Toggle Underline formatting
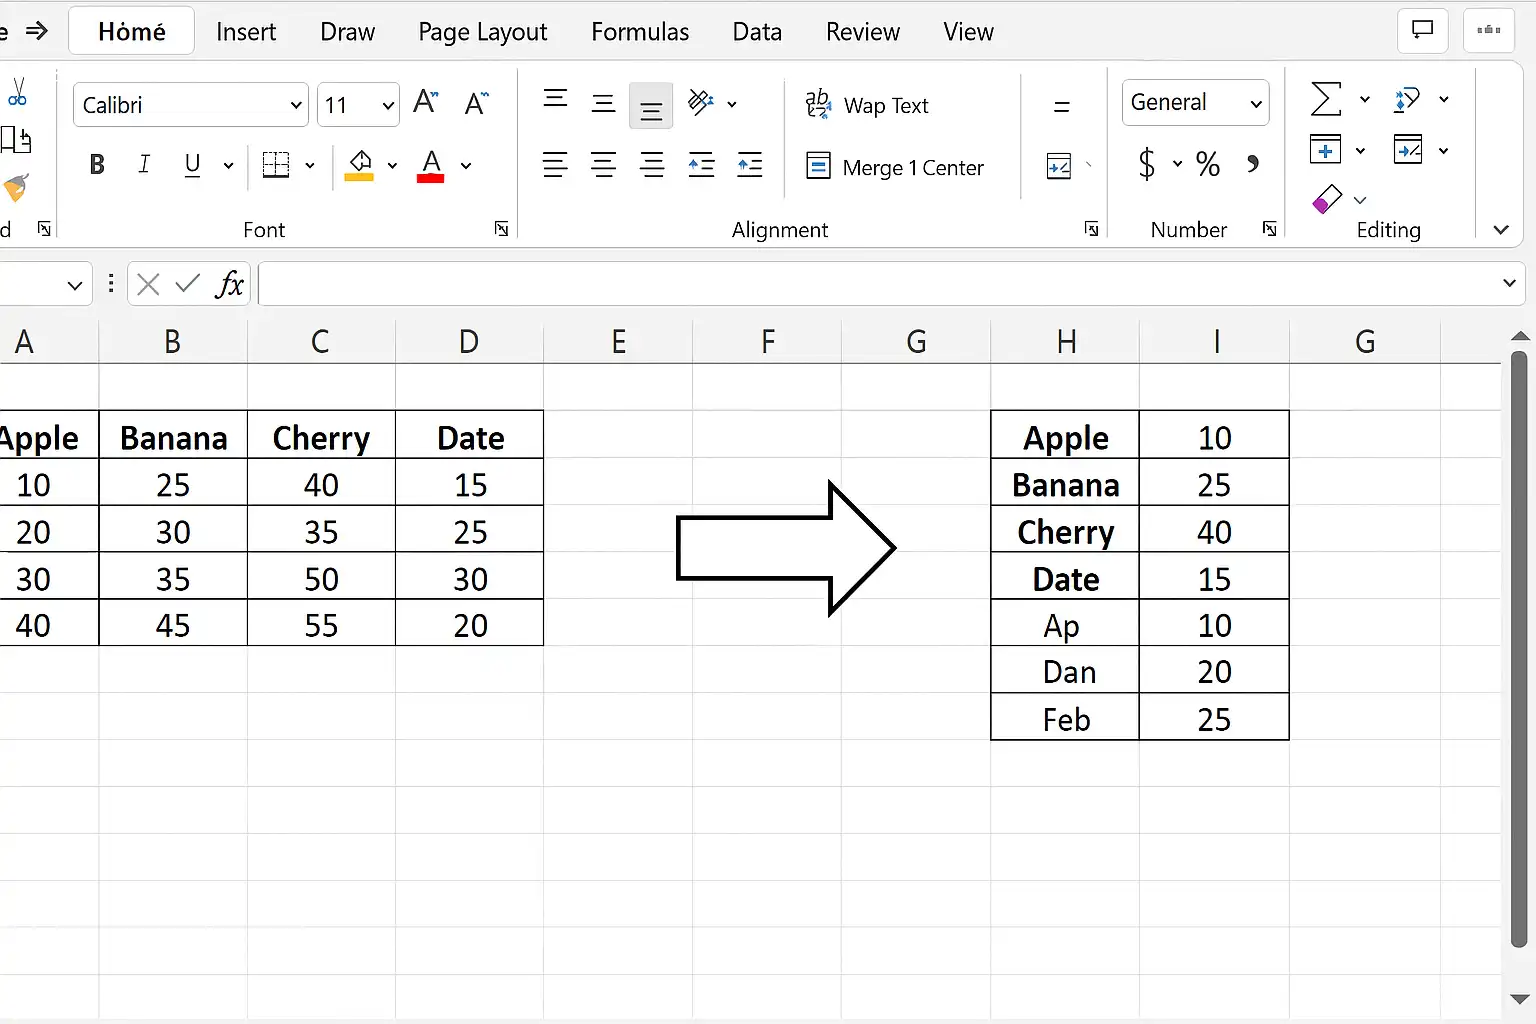This screenshot has height=1024, width=1536. 193,165
